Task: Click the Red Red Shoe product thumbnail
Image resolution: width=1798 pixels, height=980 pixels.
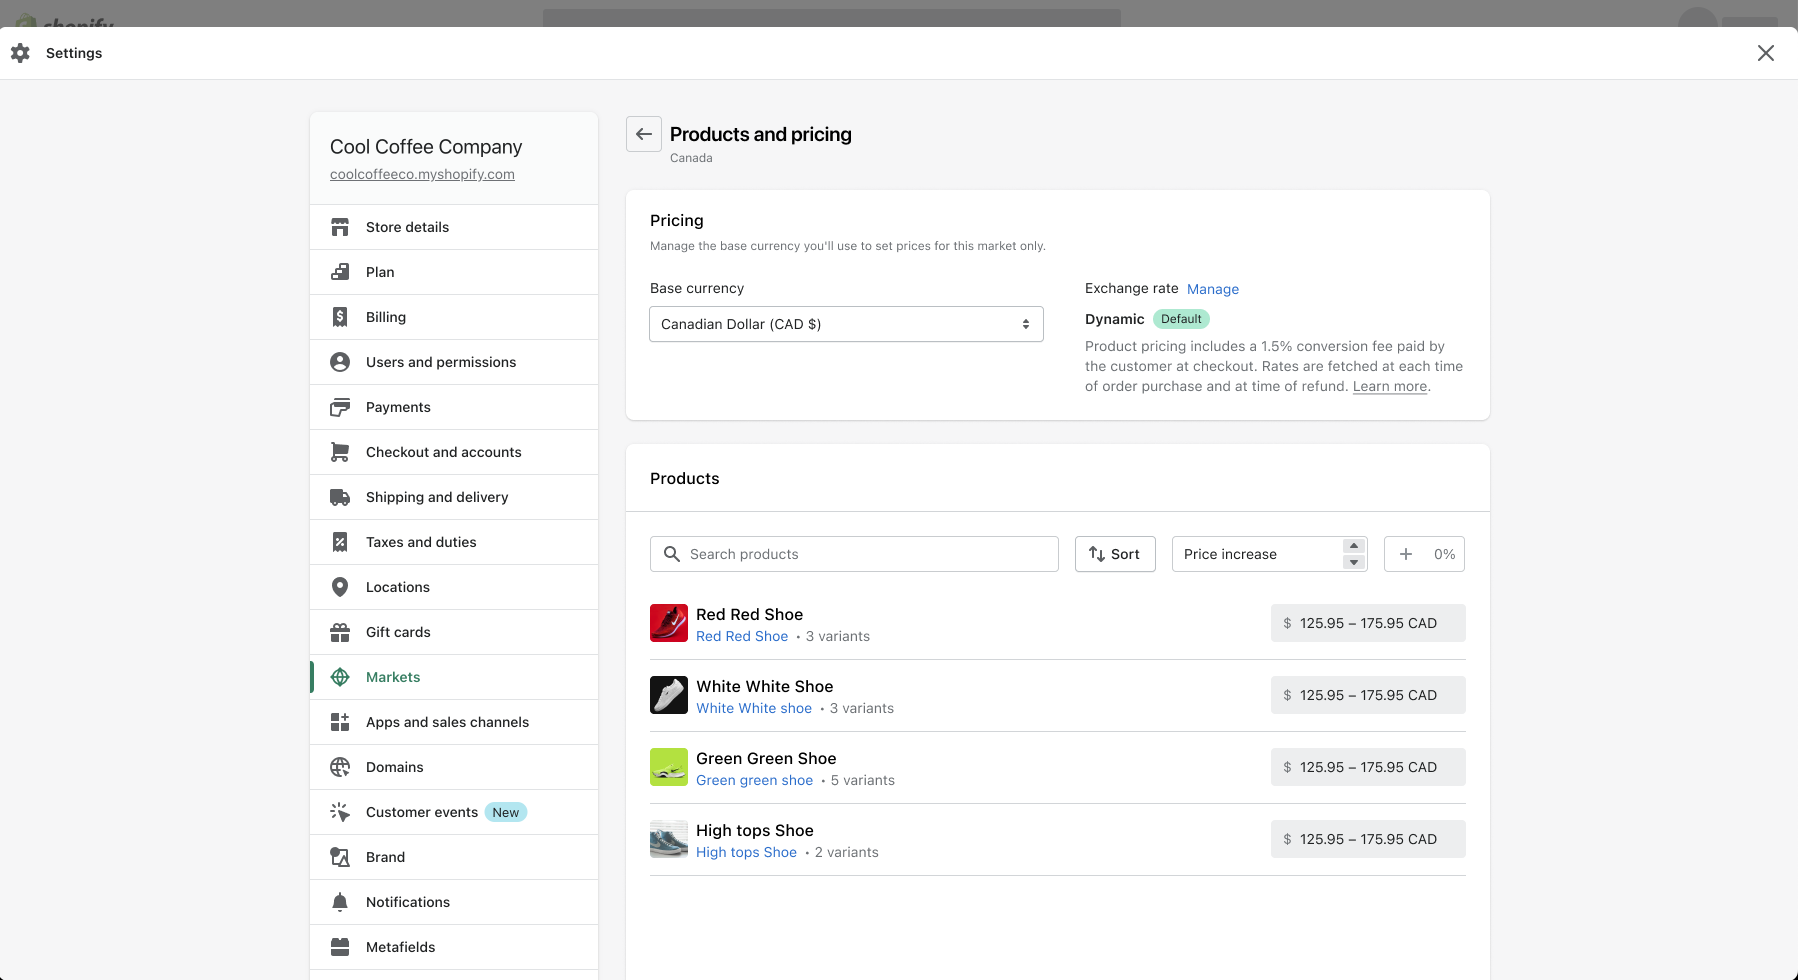Action: tap(669, 623)
